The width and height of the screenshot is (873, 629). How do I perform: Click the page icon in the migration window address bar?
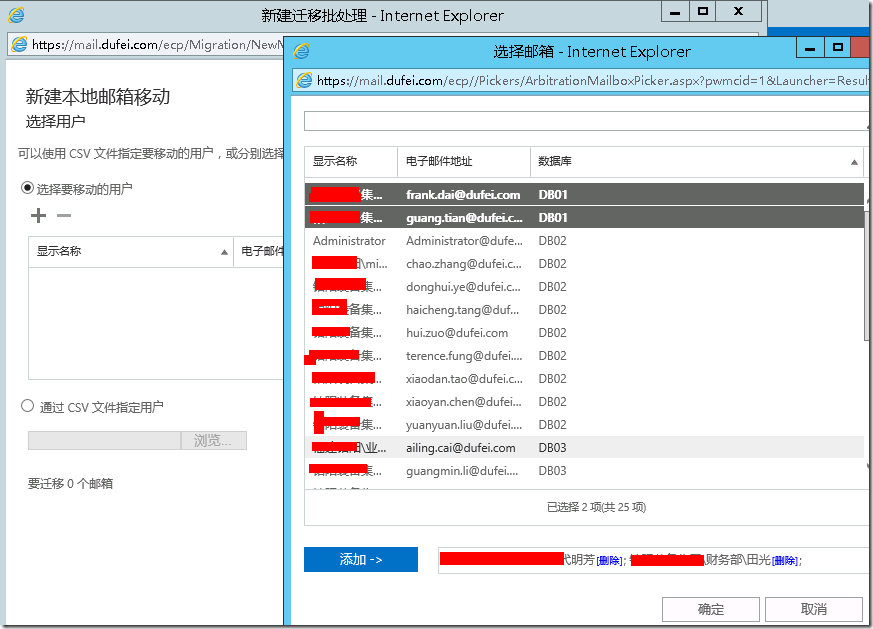pyautogui.click(x=19, y=44)
